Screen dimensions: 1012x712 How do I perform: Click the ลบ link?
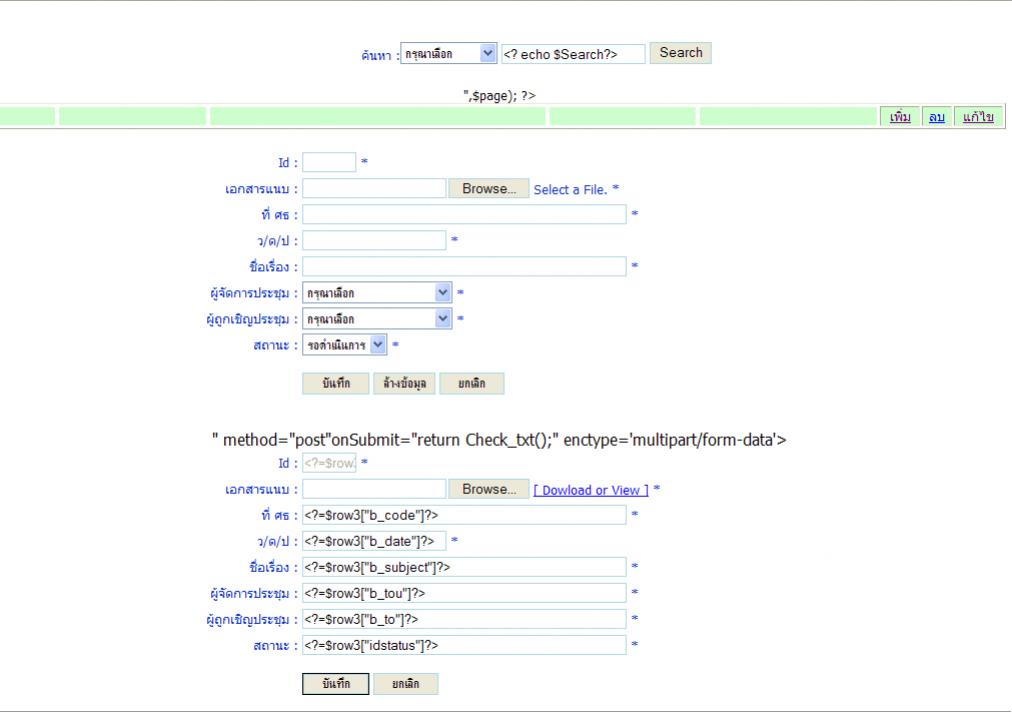pyautogui.click(x=937, y=117)
